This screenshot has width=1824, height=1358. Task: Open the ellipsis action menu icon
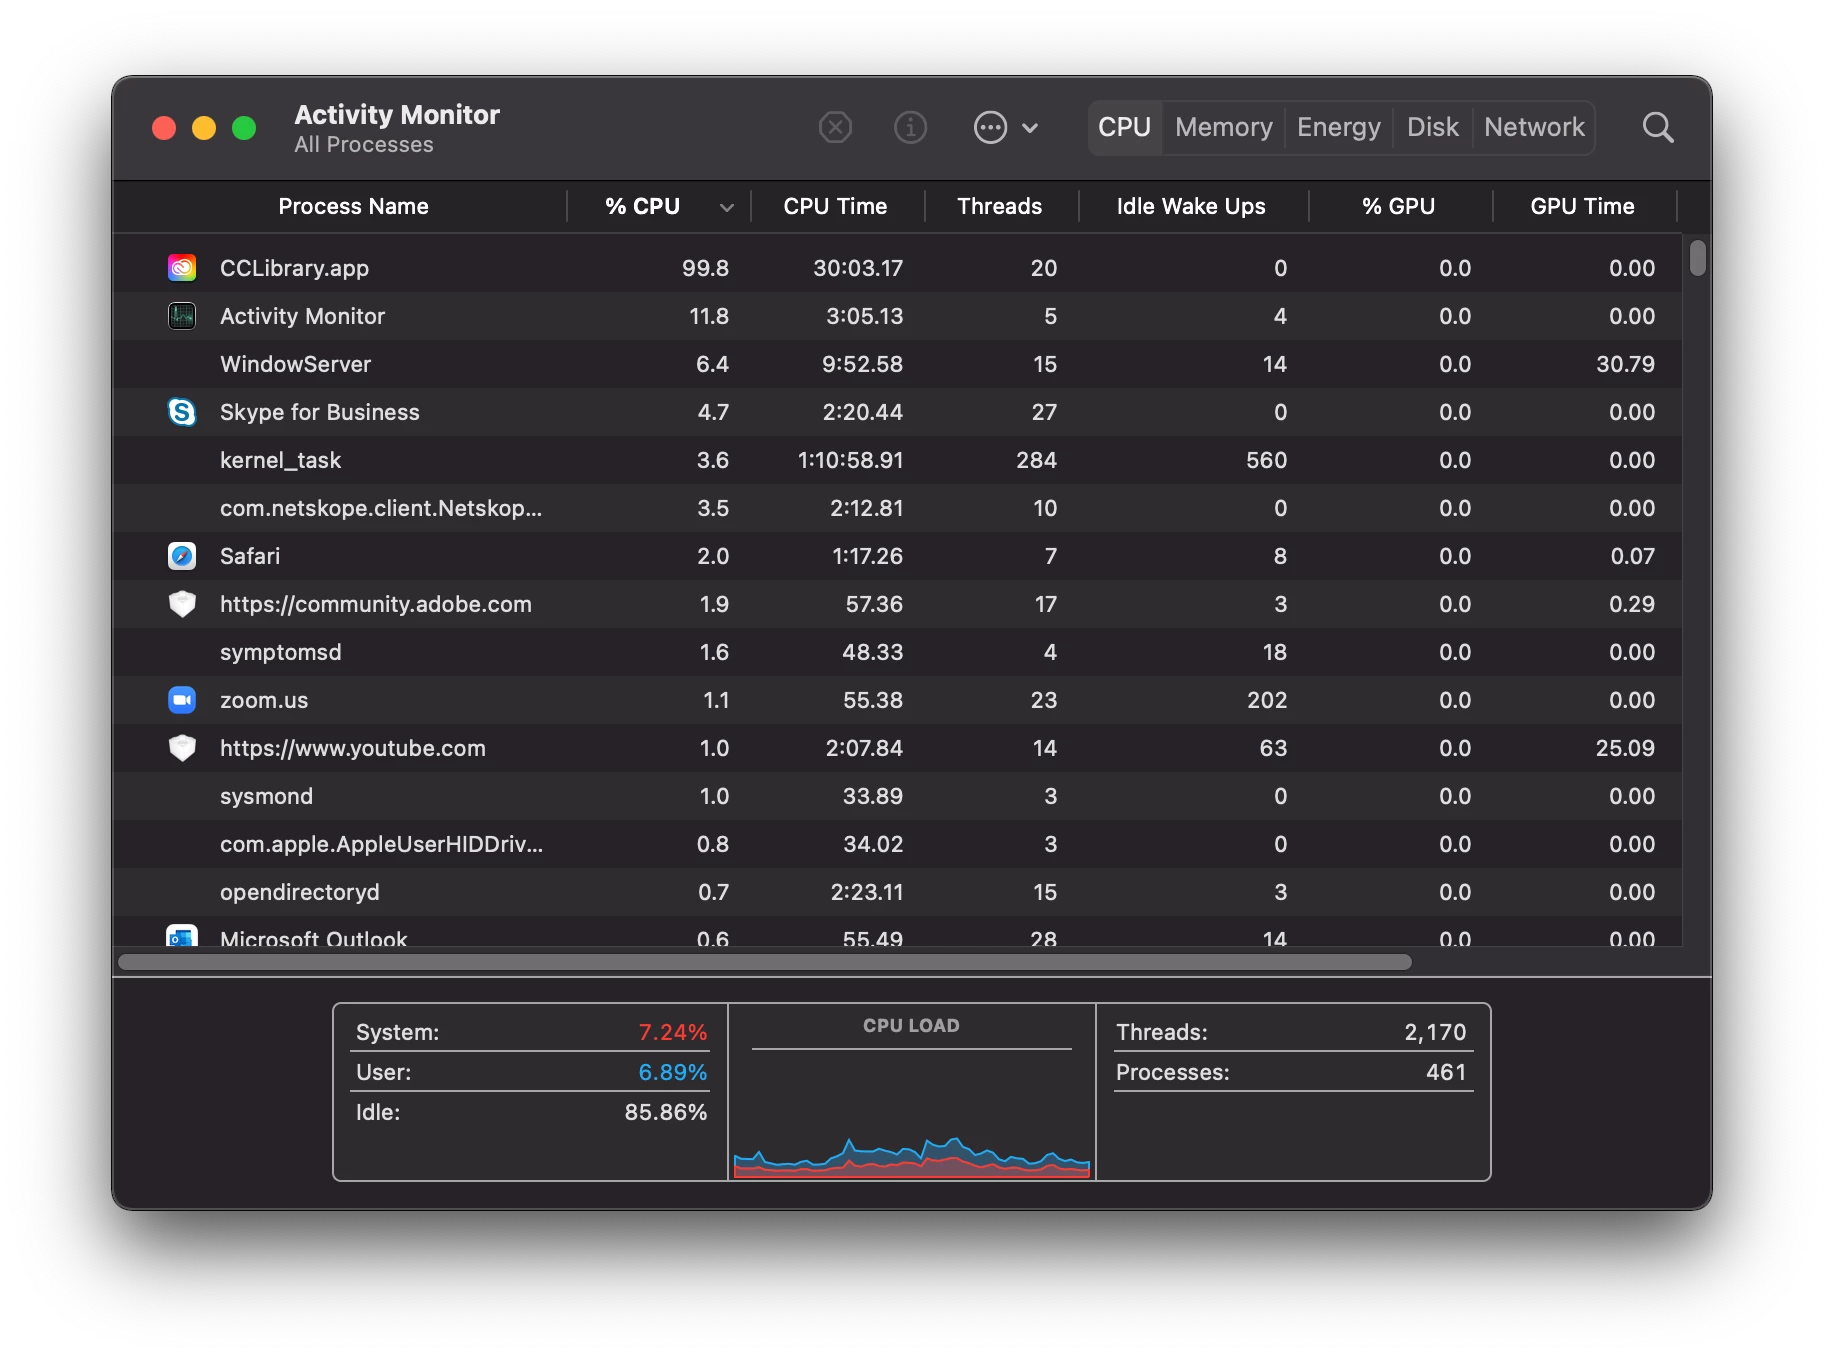tap(990, 127)
